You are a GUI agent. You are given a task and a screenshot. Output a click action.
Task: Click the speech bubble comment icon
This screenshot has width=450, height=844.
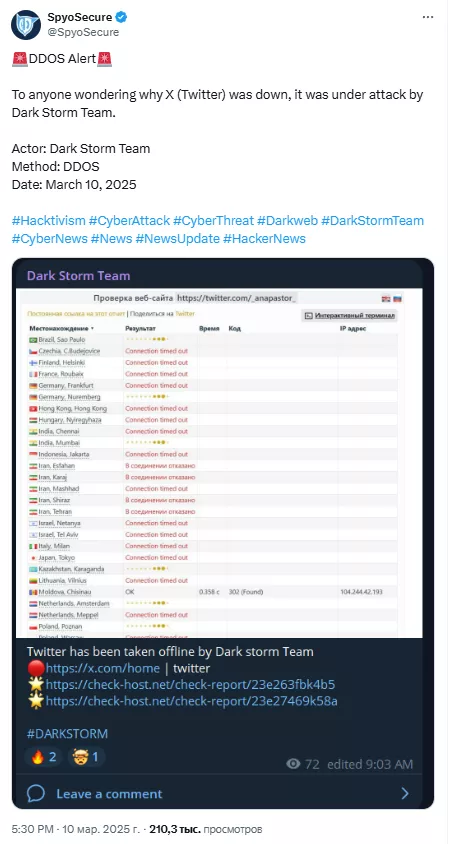click(x=36, y=793)
